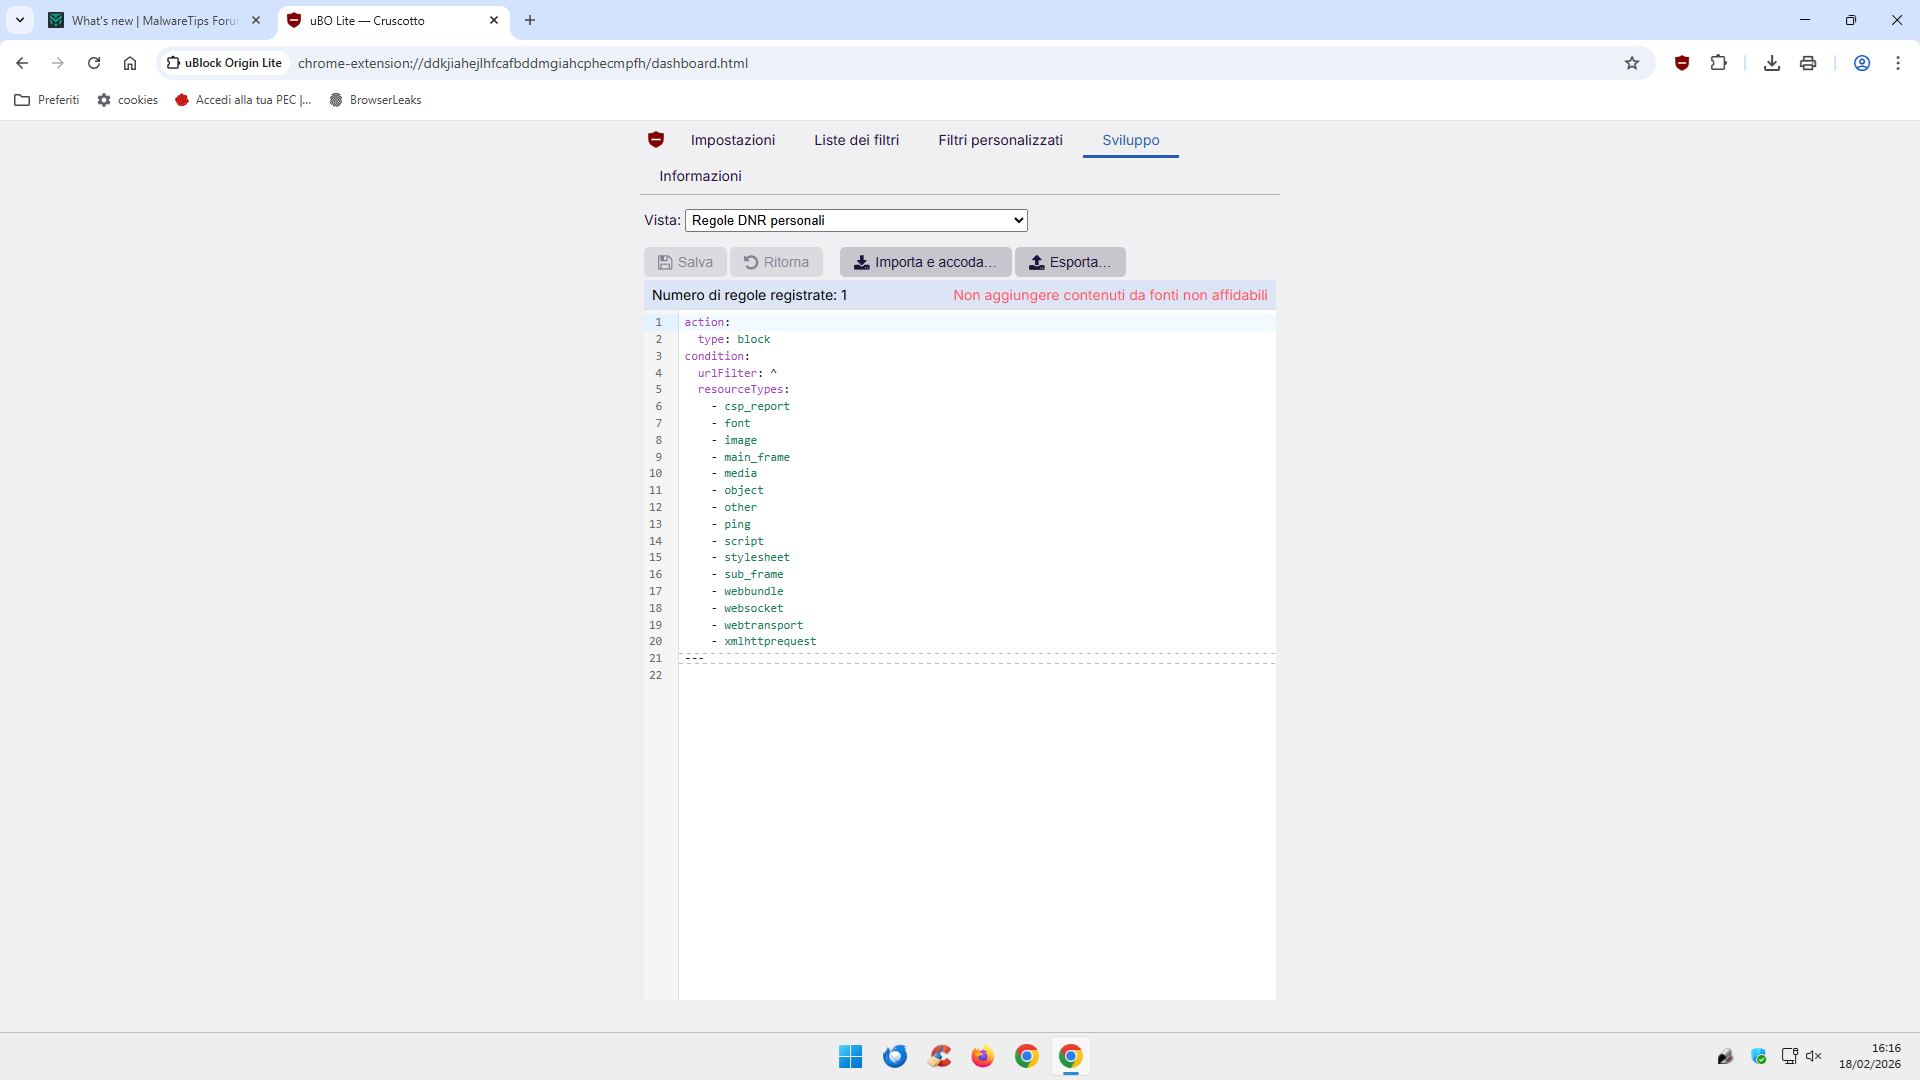Go forward to the next page
This screenshot has width=1920, height=1080.
[58, 63]
